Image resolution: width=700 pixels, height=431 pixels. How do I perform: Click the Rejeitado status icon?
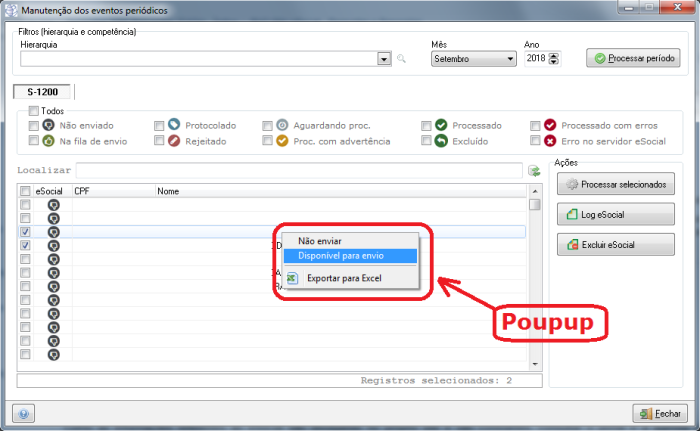pos(174,142)
